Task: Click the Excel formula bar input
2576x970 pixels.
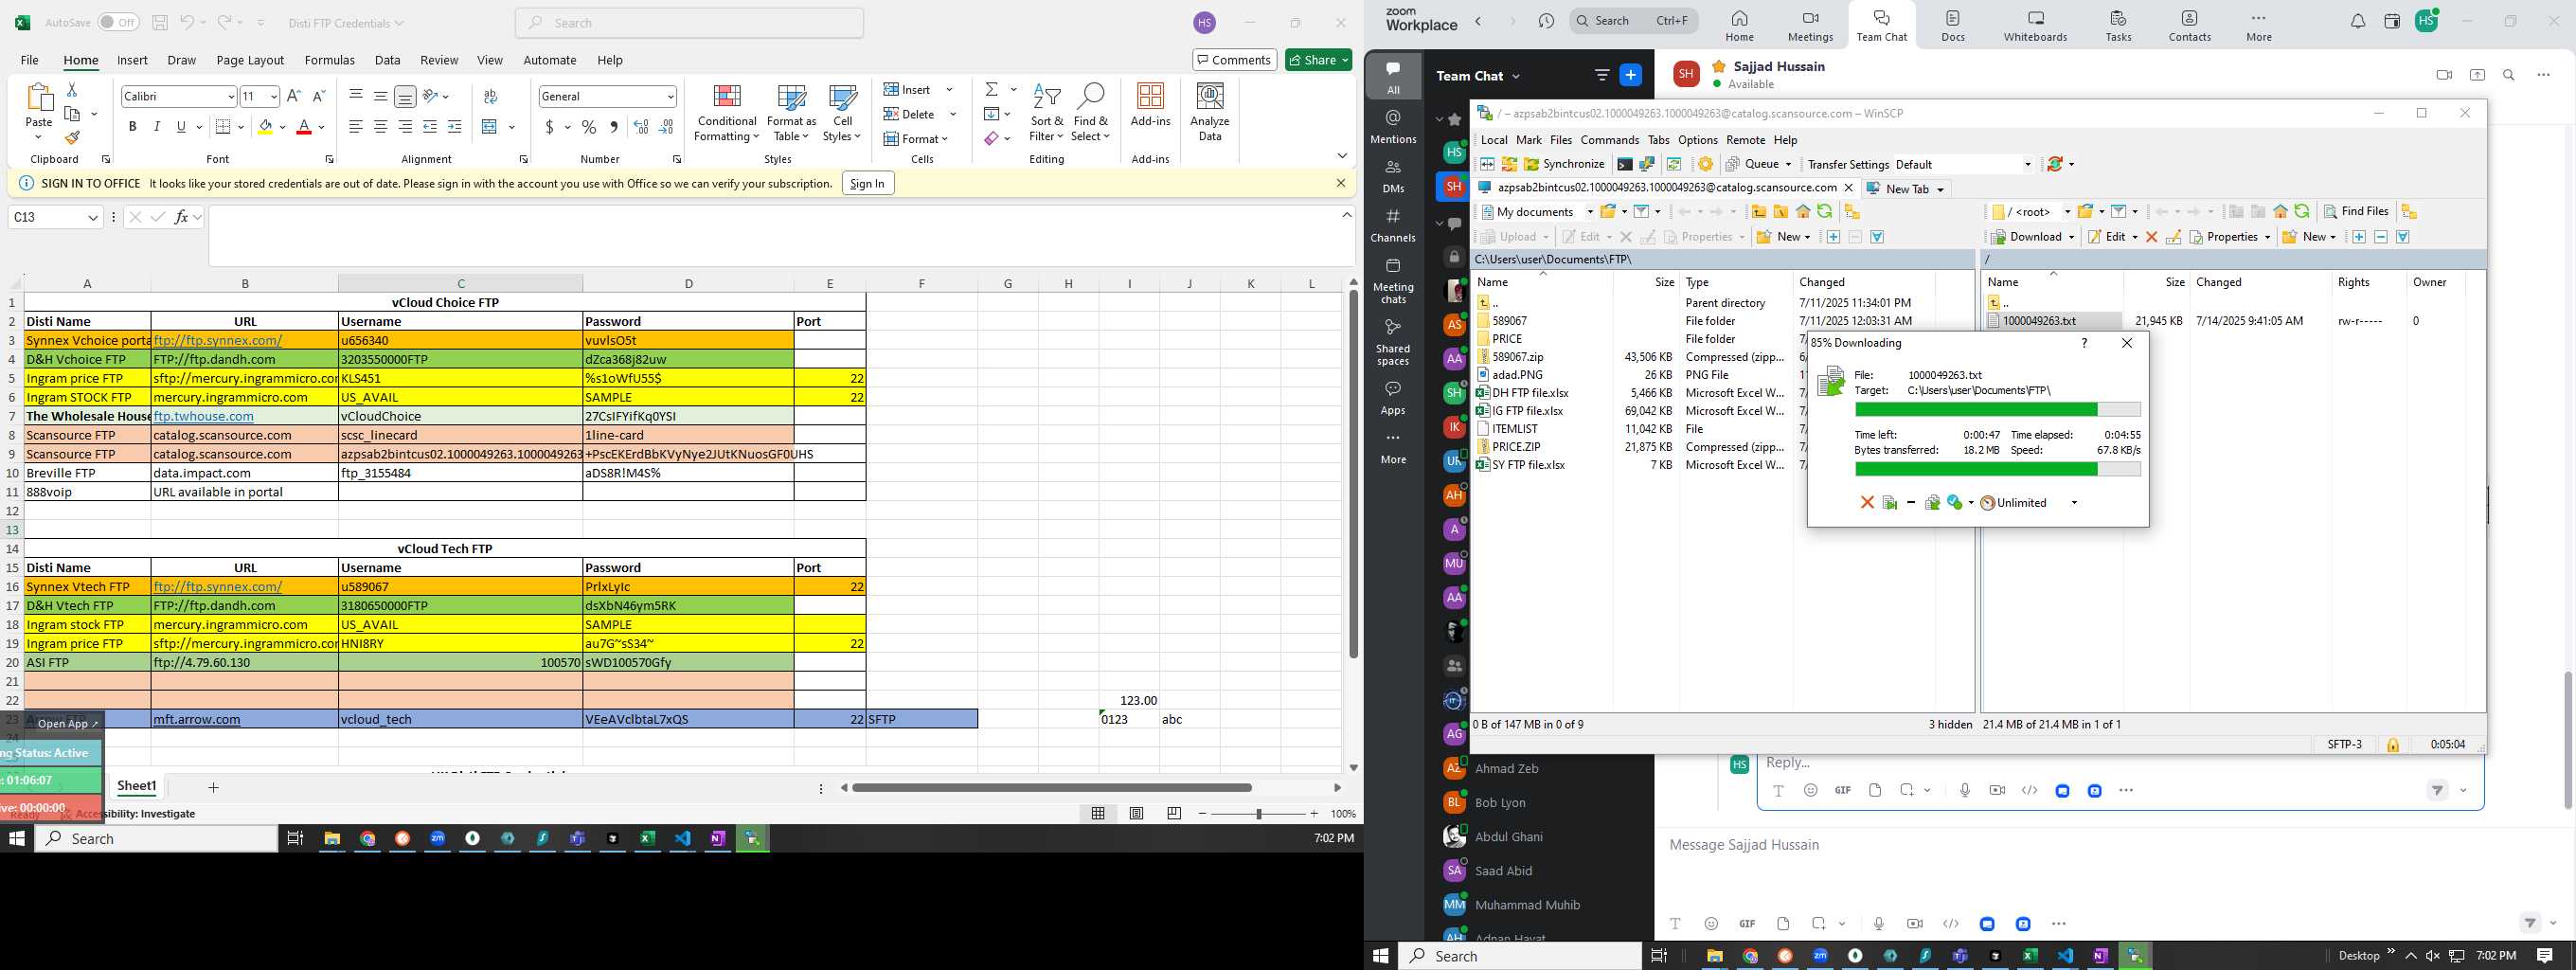Action: 775,236
